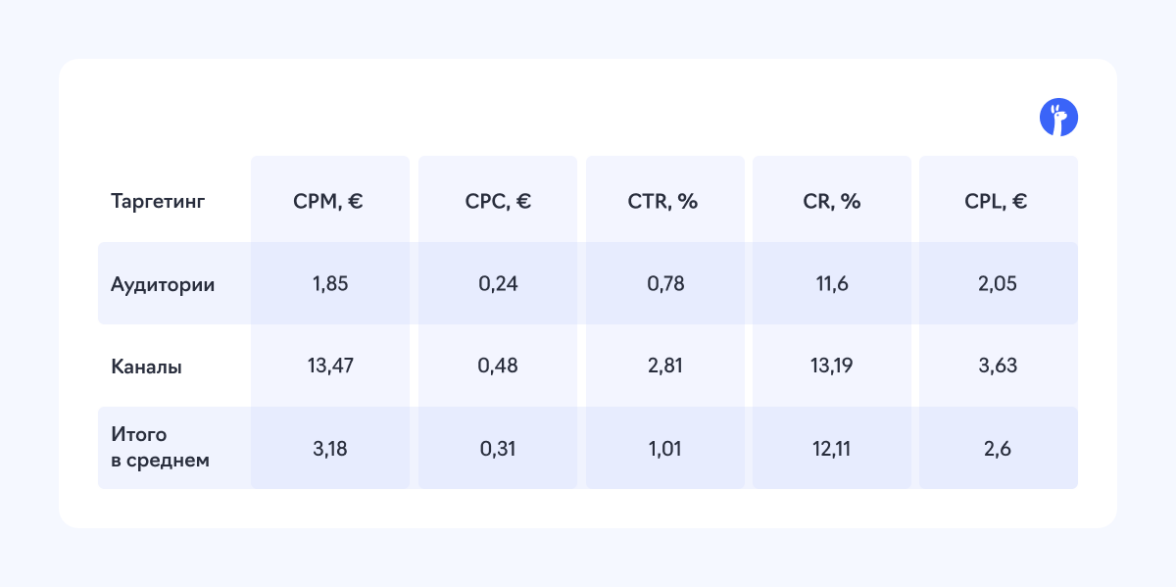Click the CPC, € column header
The width and height of the screenshot is (1176, 587).
tap(498, 201)
